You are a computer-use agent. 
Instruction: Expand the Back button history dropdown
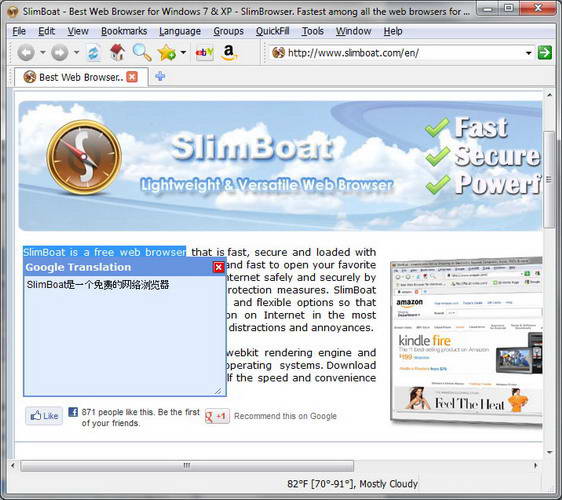(43, 53)
